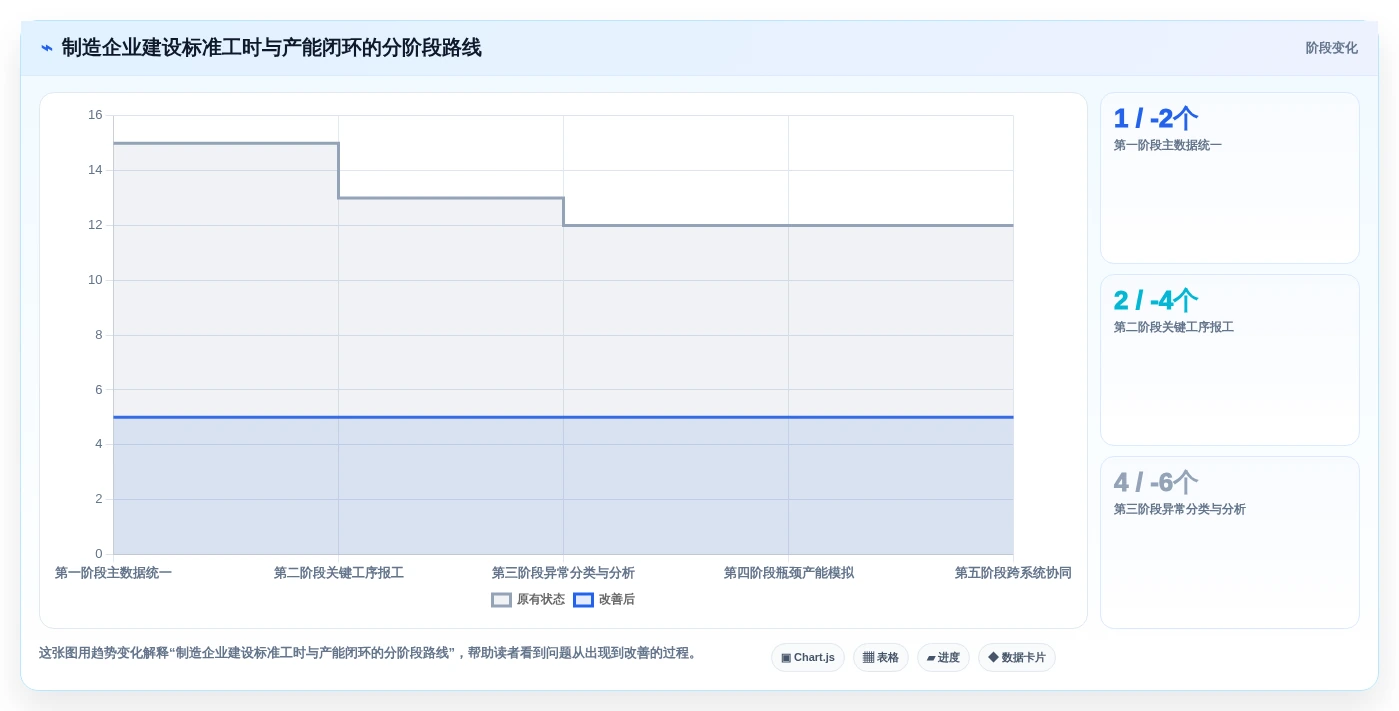
Task: Click the 改善后 legend label
Action: pos(617,600)
